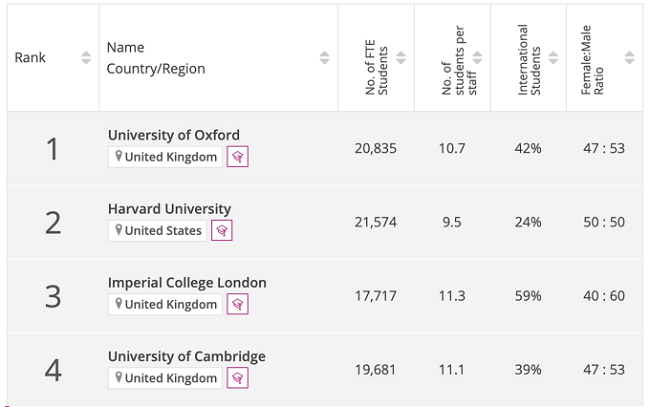Sort by International Students column arrows
650x407 pixels.
(553, 58)
